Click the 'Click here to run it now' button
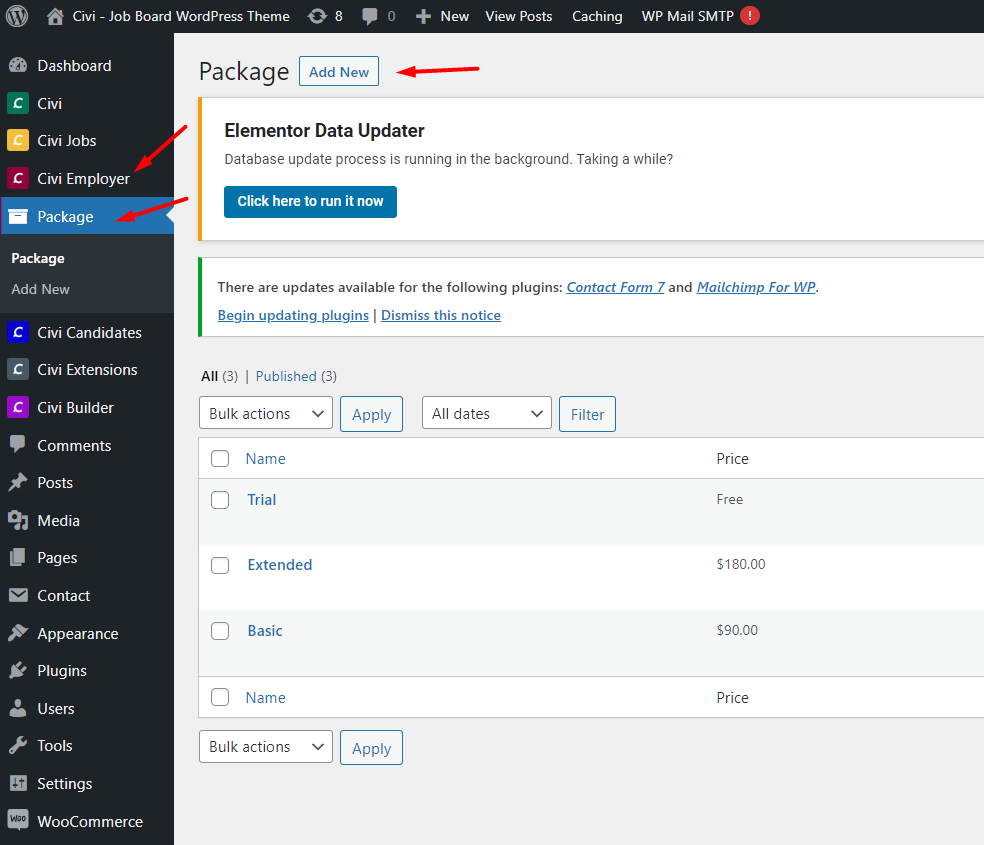Screen dimensions: 984x845 pyautogui.click(x=311, y=201)
